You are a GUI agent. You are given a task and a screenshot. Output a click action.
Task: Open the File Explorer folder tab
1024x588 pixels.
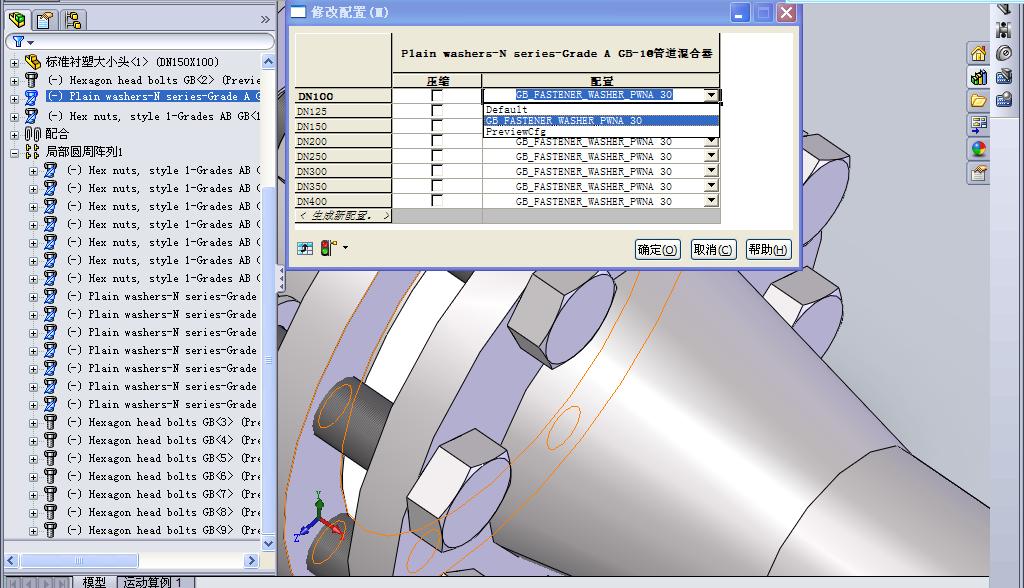pyautogui.click(x=978, y=101)
